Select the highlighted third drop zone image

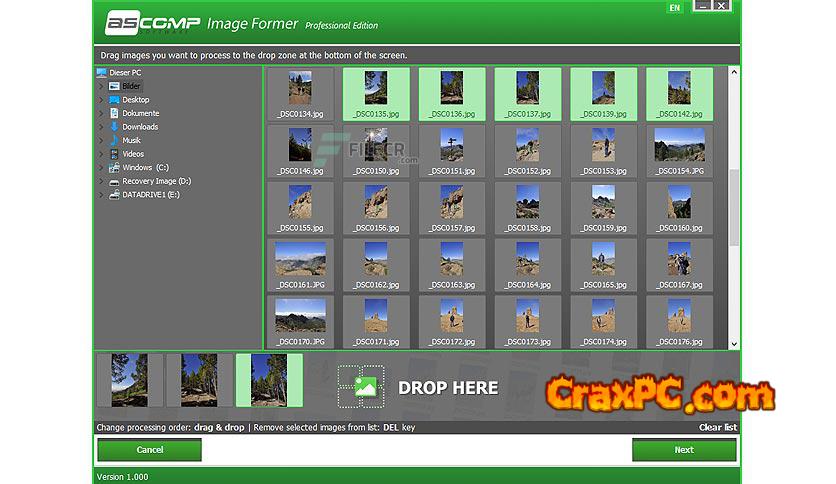[269, 381]
